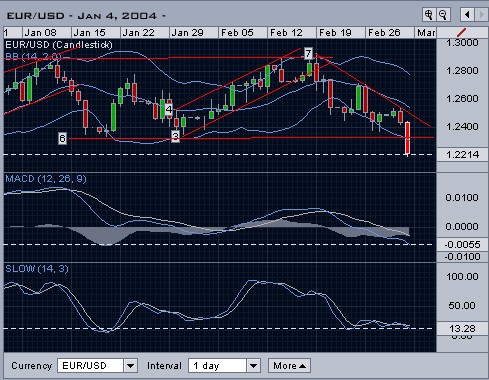Click the last red candlestick on the chart
Image resolution: width=489 pixels, height=380 pixels.
[x=407, y=138]
